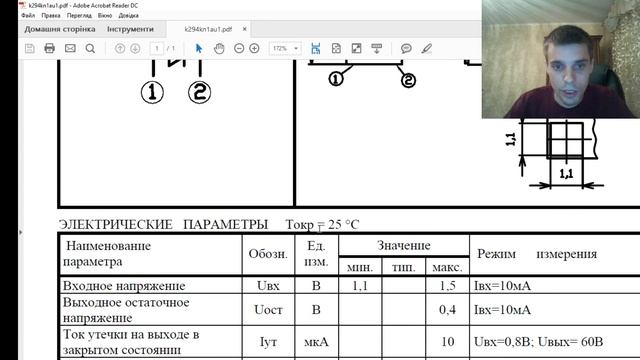The image size is (640, 360).
Task: Click the Ток утечки row label
Action: pyautogui.click(x=131, y=342)
